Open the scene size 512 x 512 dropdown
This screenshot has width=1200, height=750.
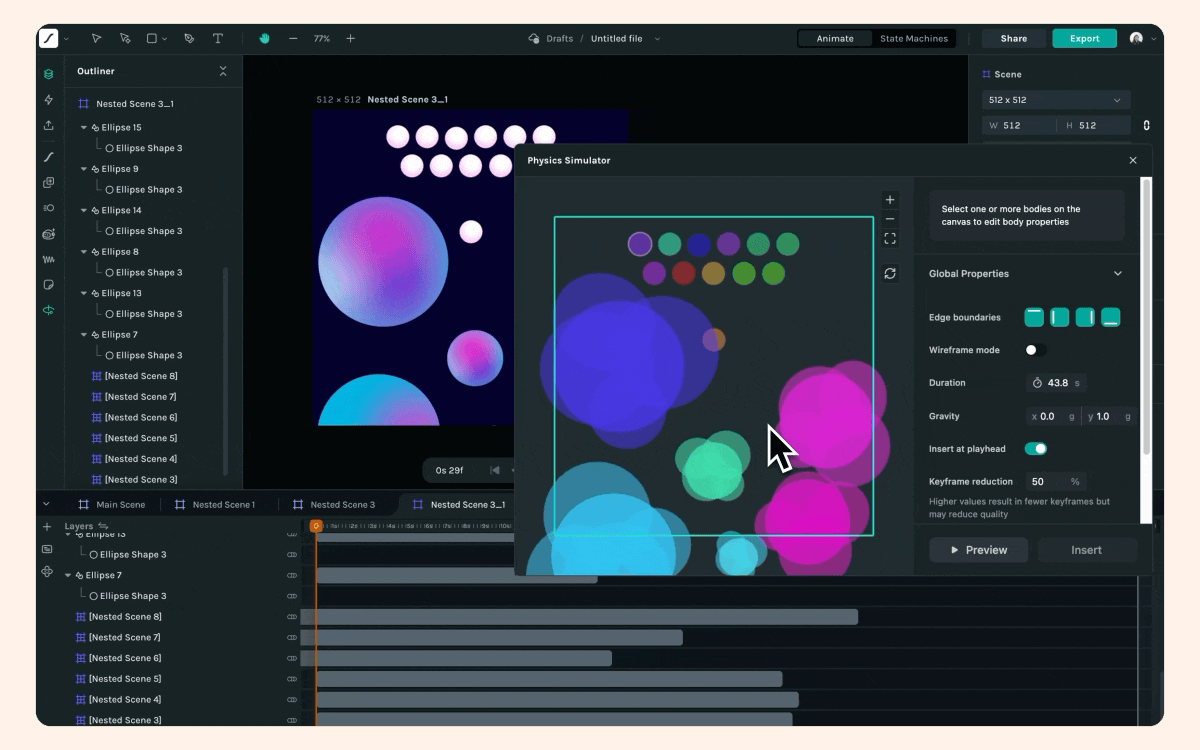tap(1055, 100)
